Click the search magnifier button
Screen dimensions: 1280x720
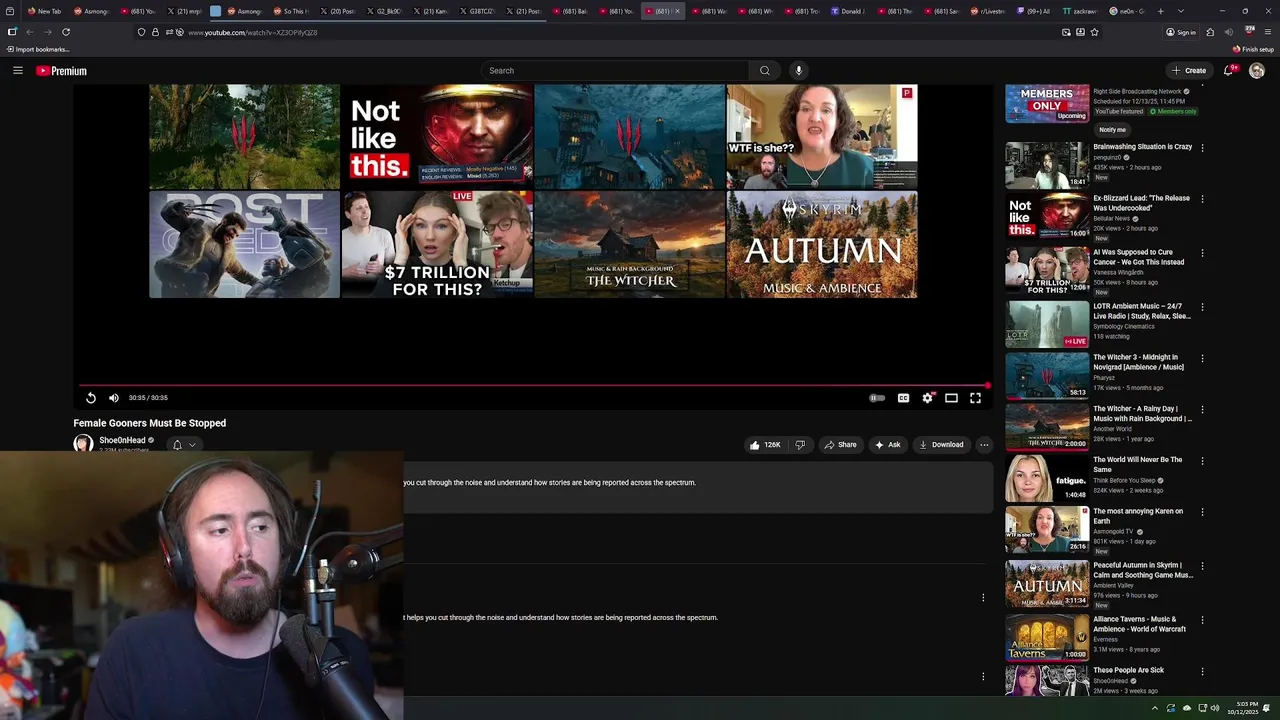(x=765, y=70)
